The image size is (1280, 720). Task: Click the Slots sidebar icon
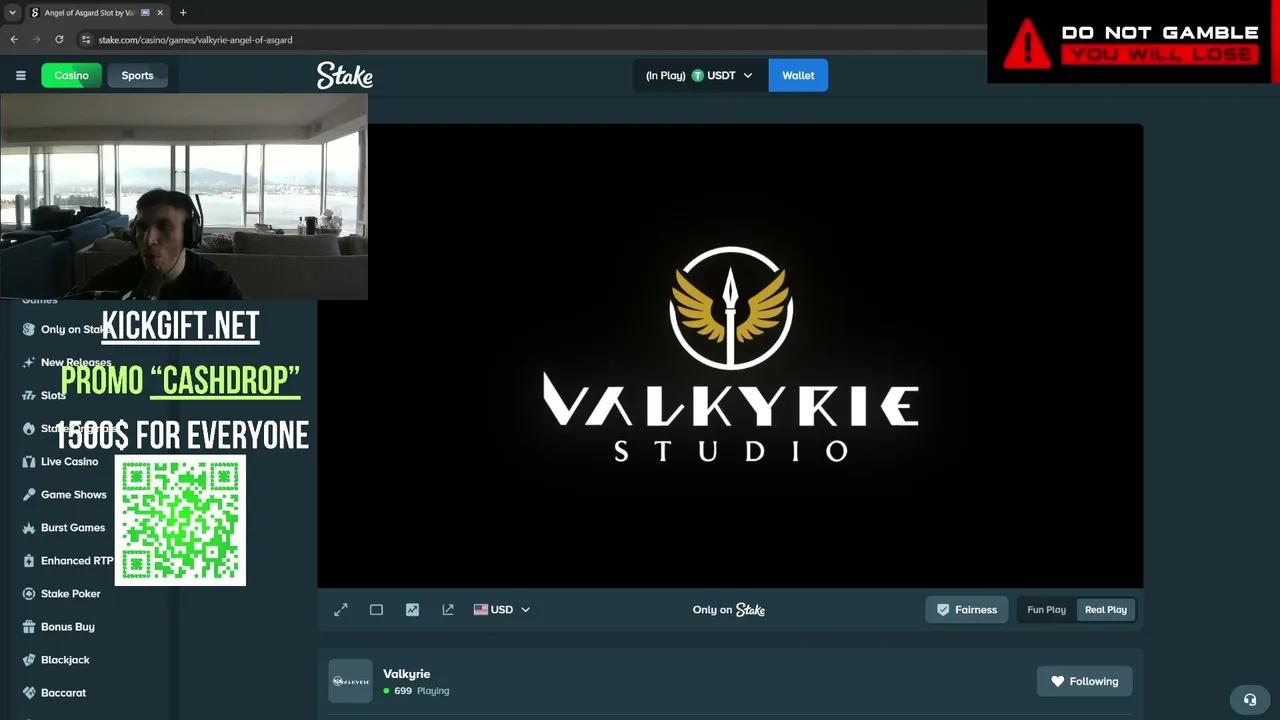29,395
